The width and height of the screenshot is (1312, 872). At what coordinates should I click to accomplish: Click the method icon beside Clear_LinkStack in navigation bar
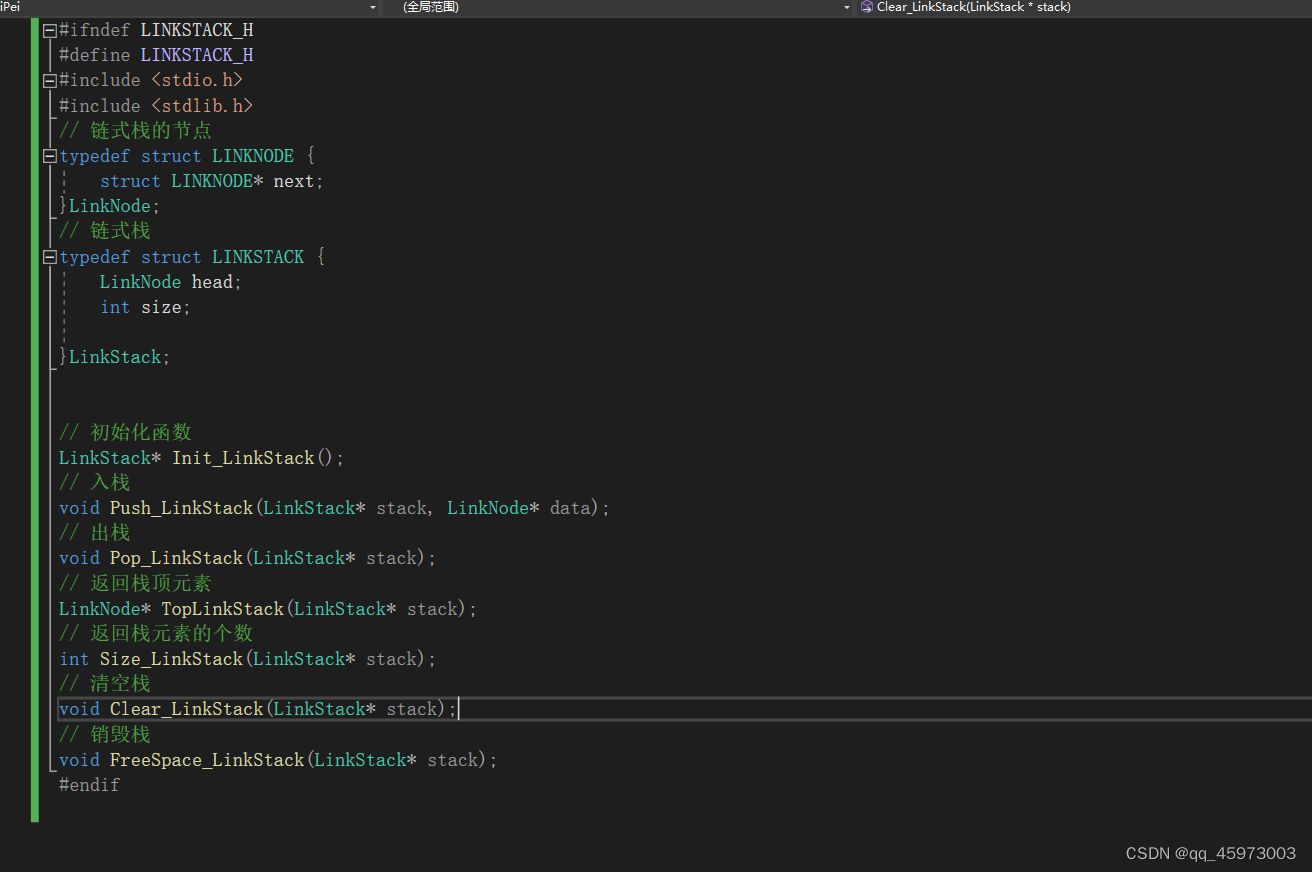pos(866,7)
